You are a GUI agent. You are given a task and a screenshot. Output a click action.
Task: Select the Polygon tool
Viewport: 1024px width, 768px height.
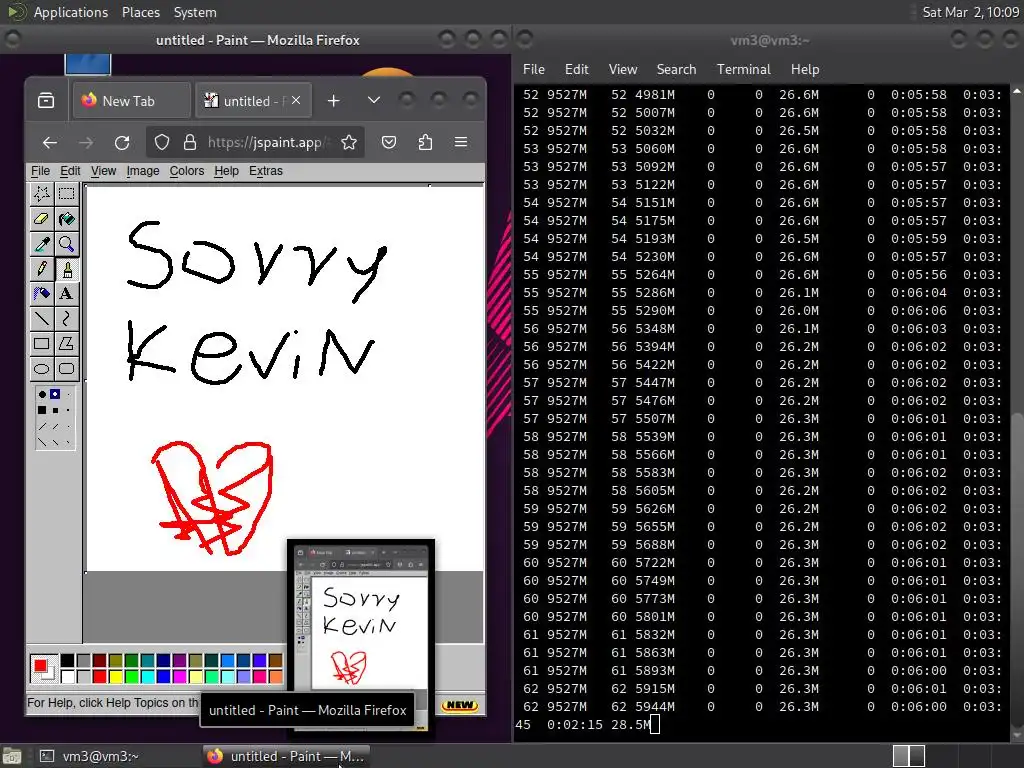point(66,344)
